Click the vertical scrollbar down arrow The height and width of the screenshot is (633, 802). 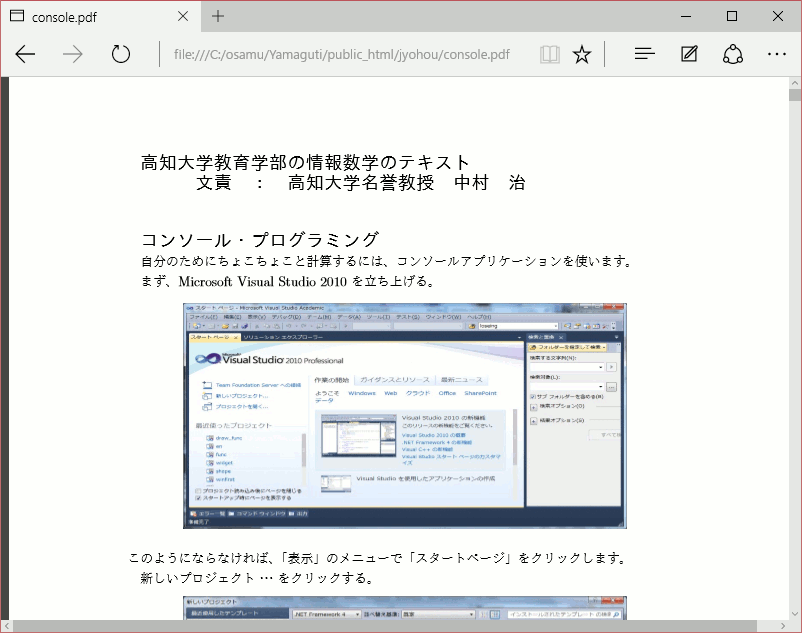click(795, 614)
